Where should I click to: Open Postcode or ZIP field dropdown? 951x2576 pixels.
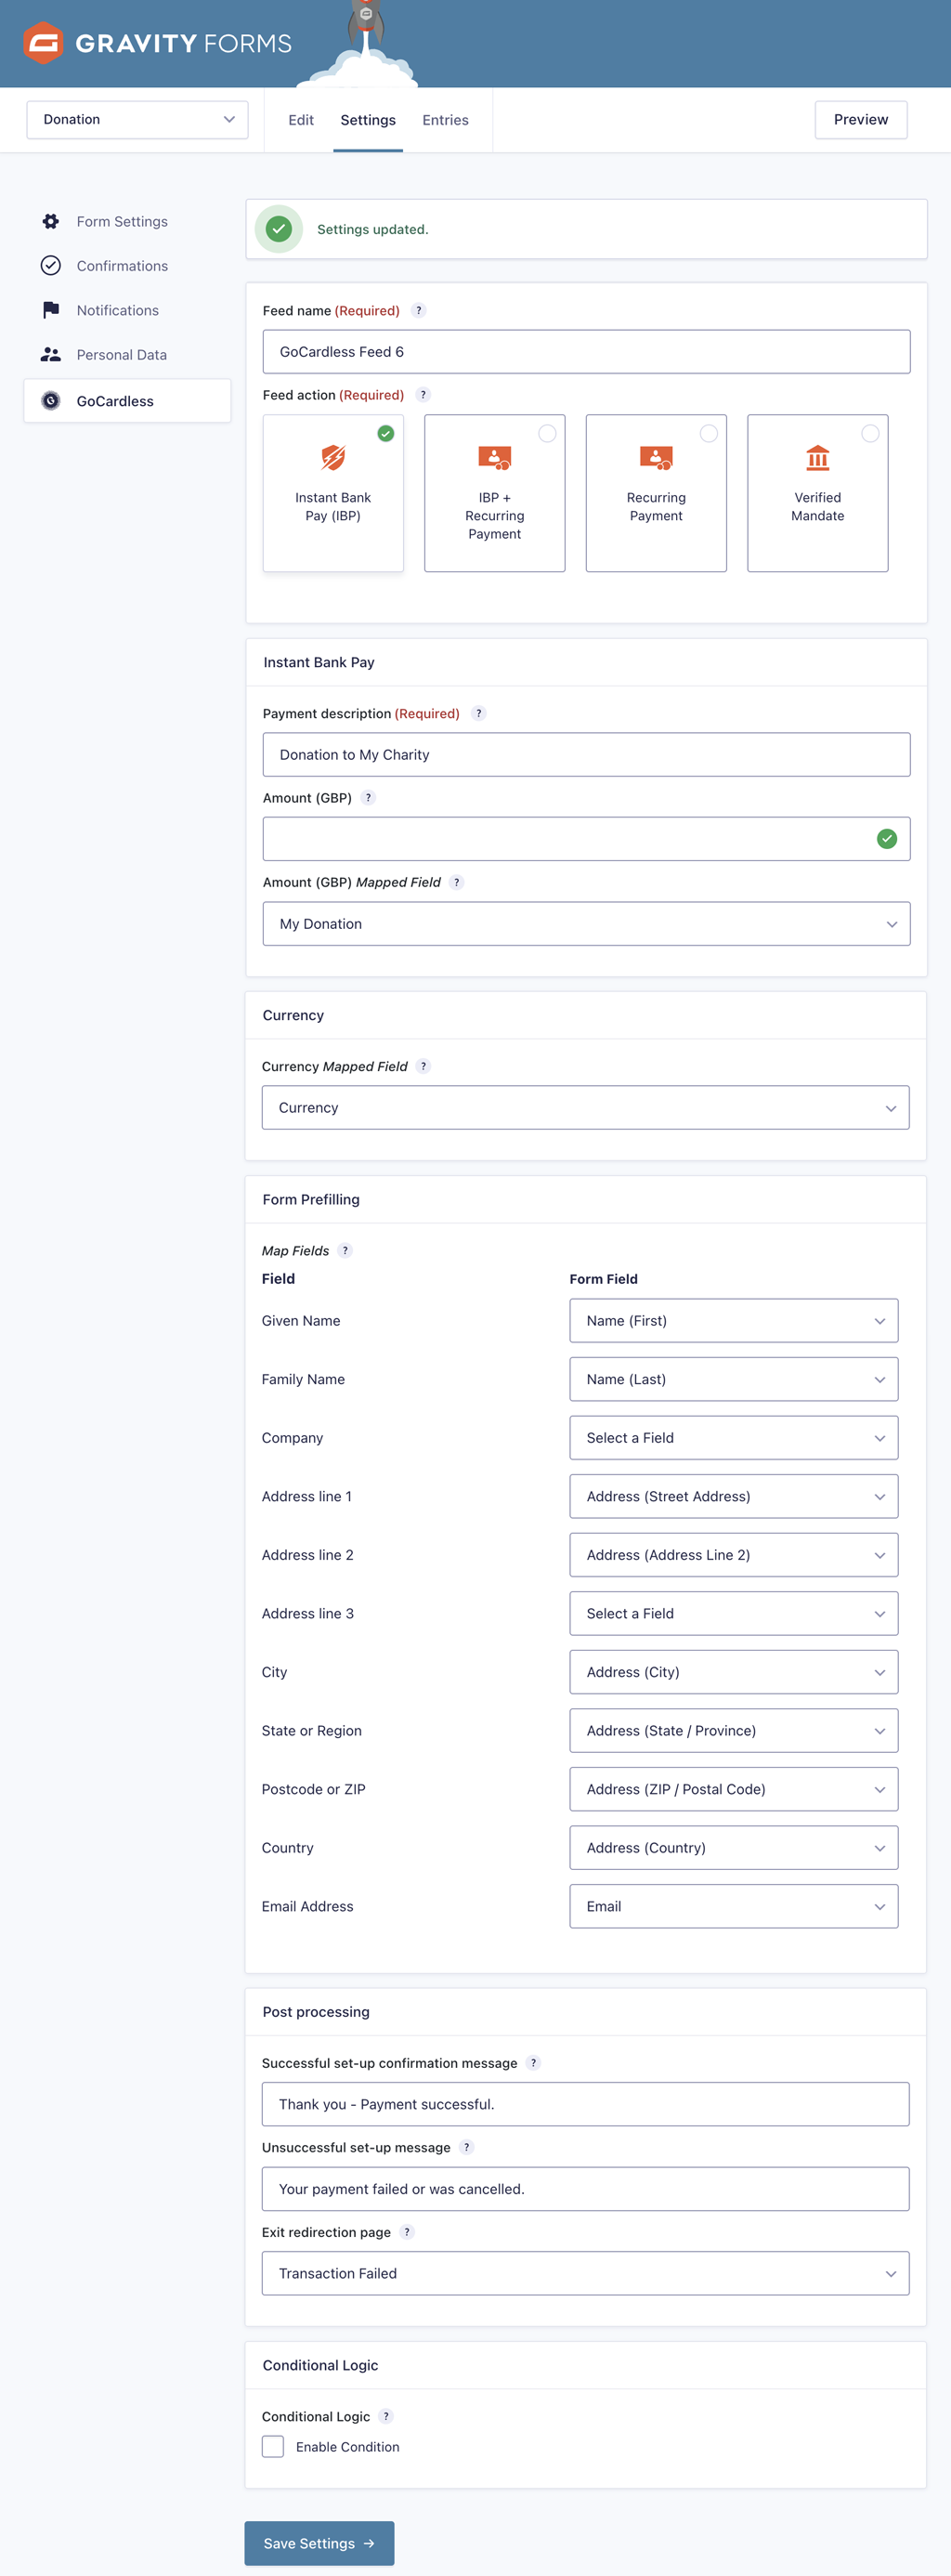coord(734,1789)
